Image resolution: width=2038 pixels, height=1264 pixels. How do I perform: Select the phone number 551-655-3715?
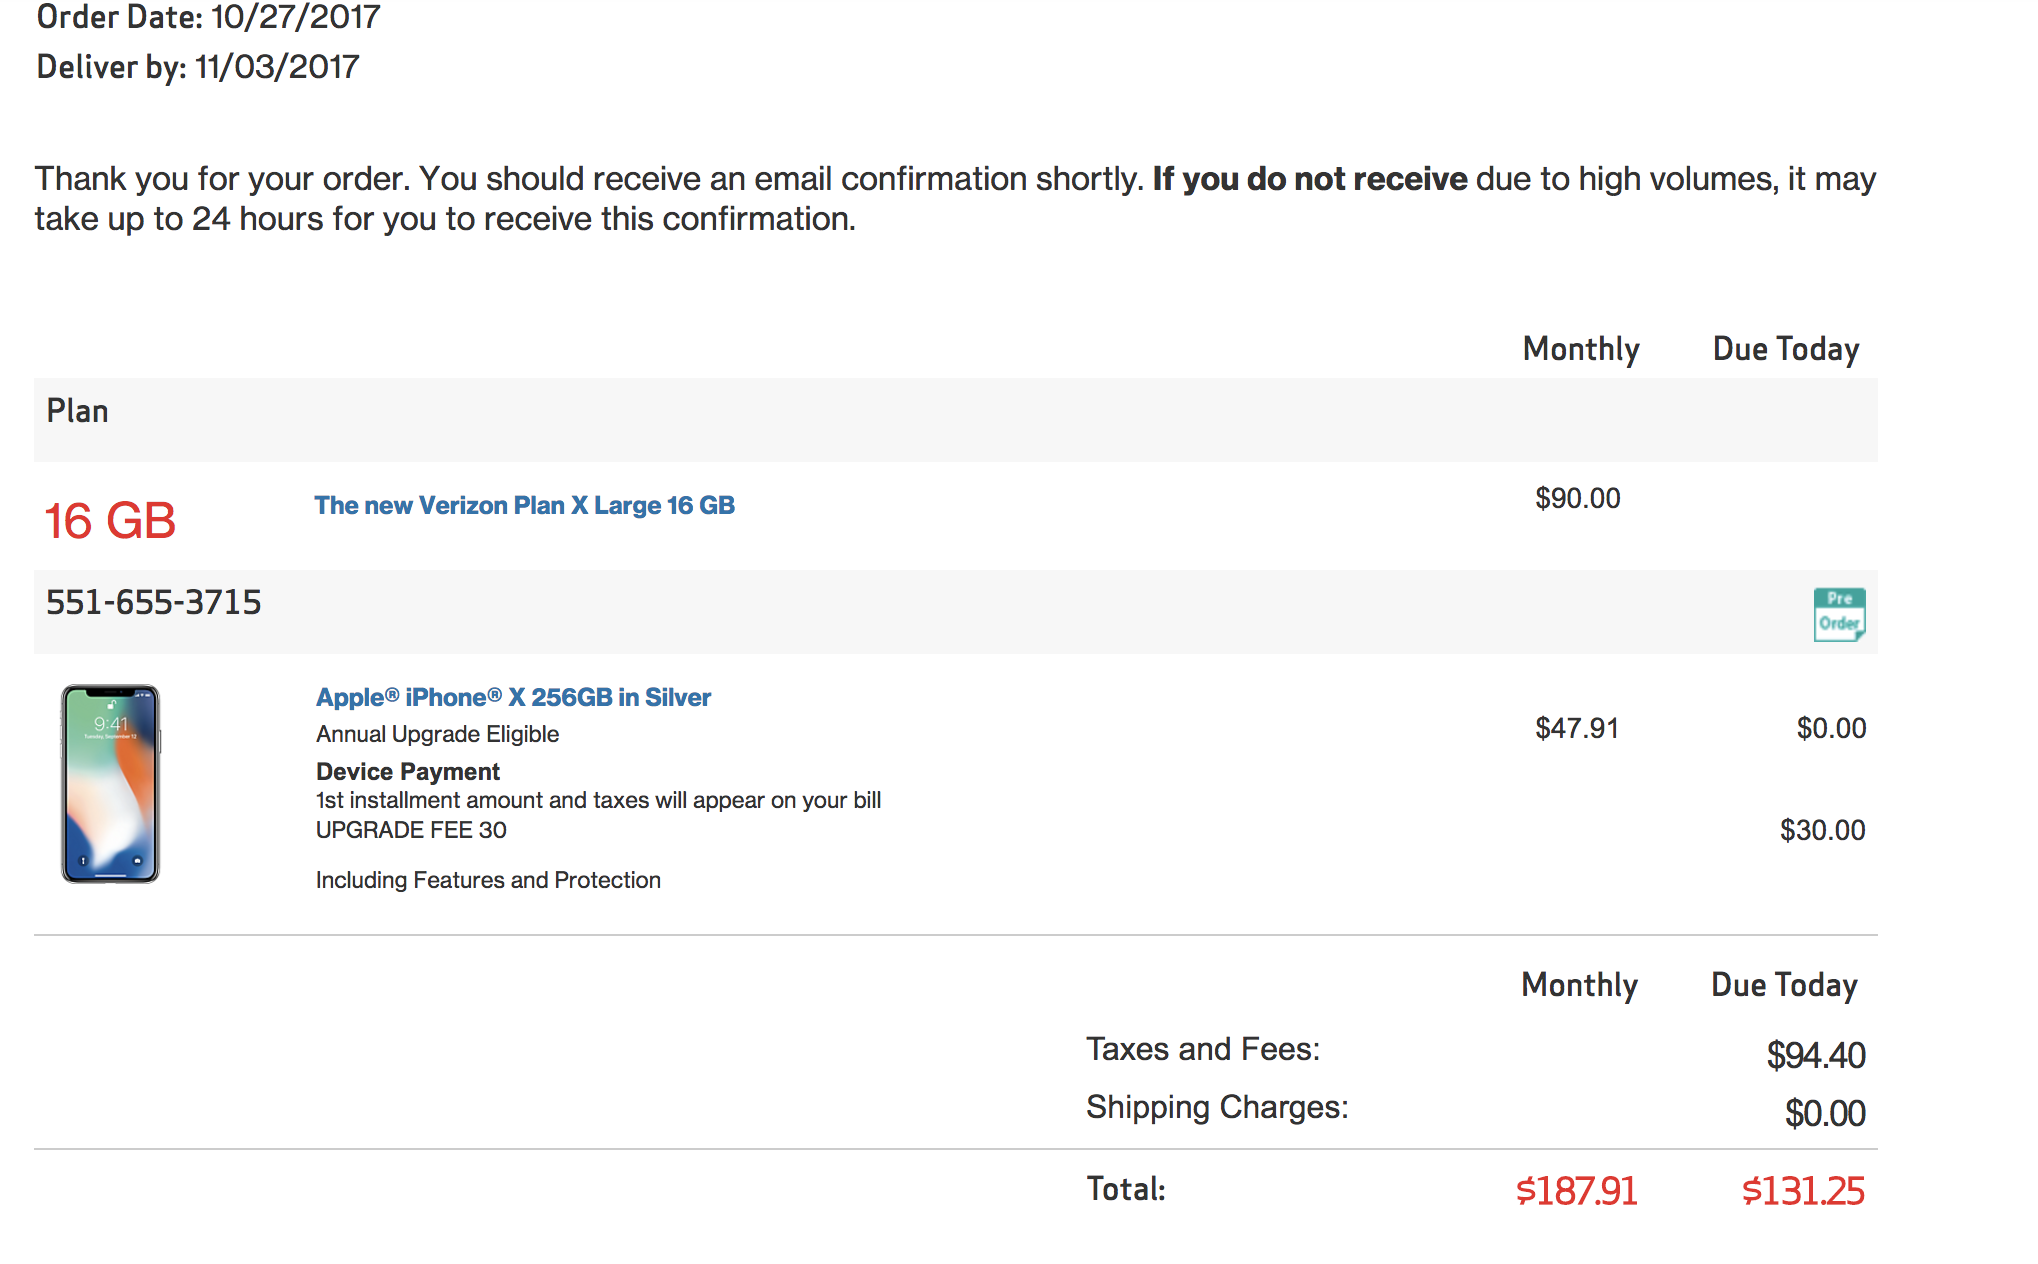(154, 602)
